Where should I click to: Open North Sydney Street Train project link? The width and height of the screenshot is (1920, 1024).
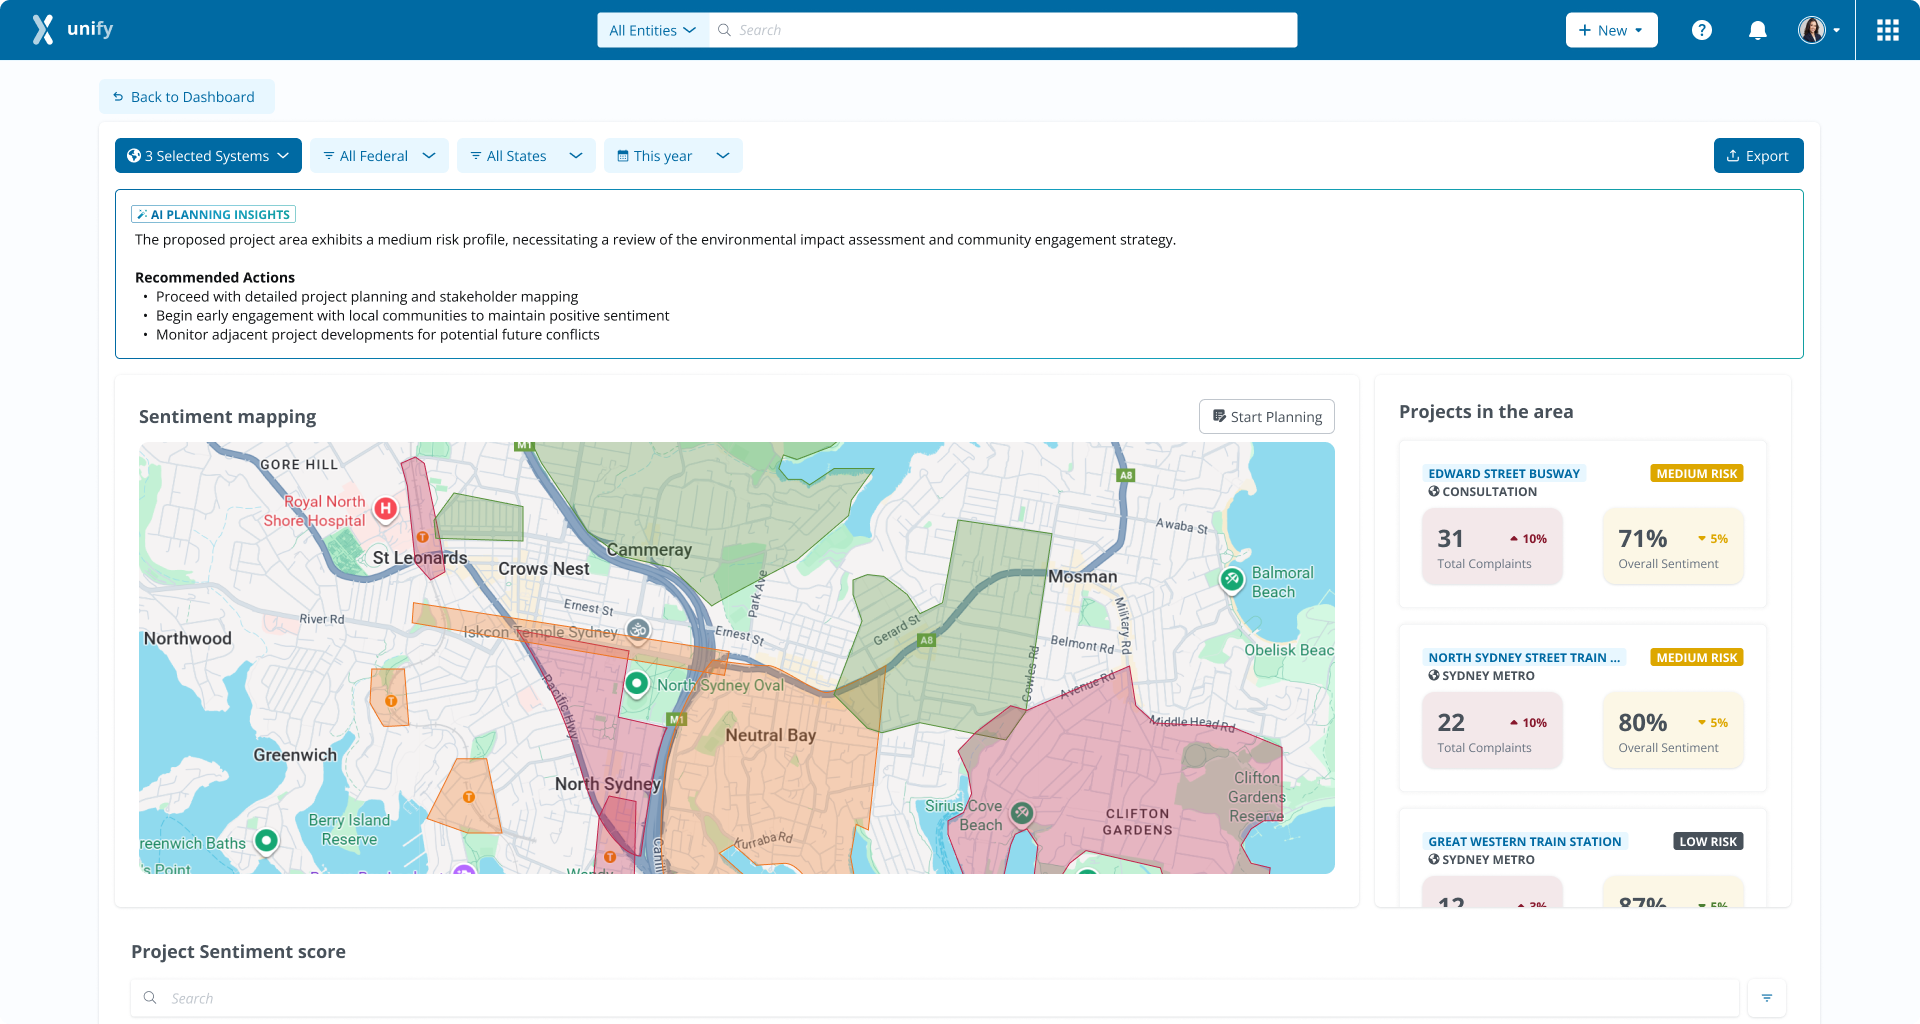pos(1523,658)
